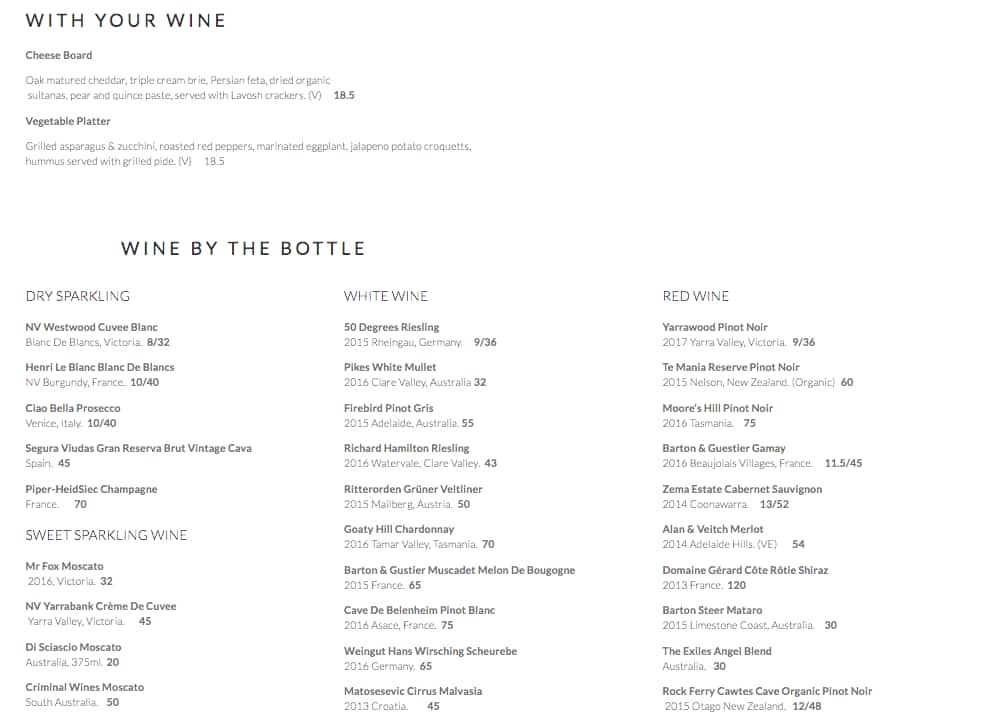Click Henri Le Blanc Blanc De Blancs
The width and height of the screenshot is (981, 725).
pos(100,367)
